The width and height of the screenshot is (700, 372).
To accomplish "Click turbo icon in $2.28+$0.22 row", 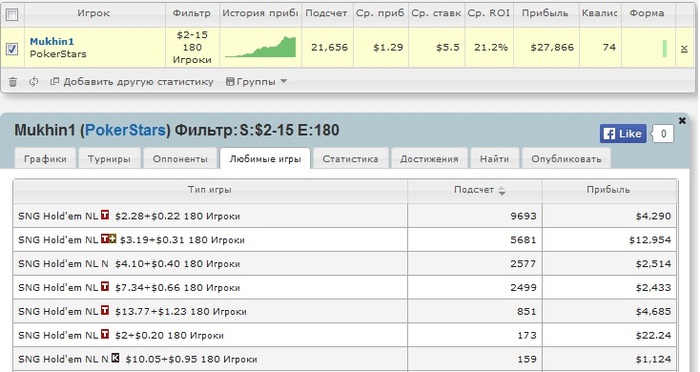I will pos(105,215).
